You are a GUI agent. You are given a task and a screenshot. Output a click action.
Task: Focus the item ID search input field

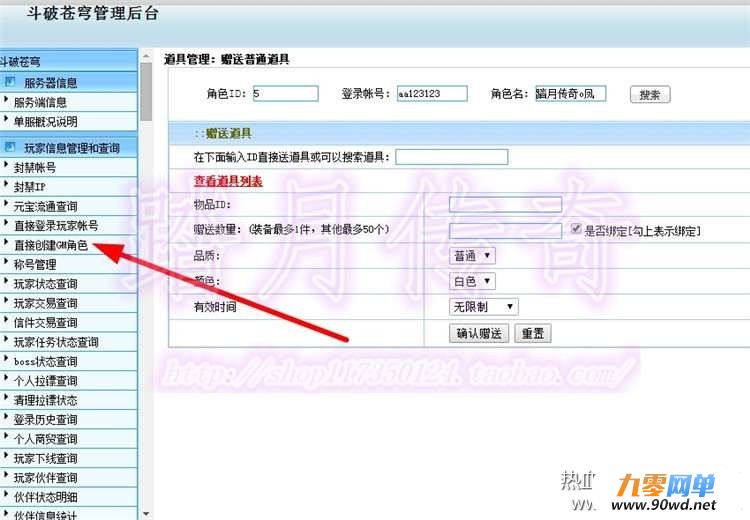tap(452, 157)
